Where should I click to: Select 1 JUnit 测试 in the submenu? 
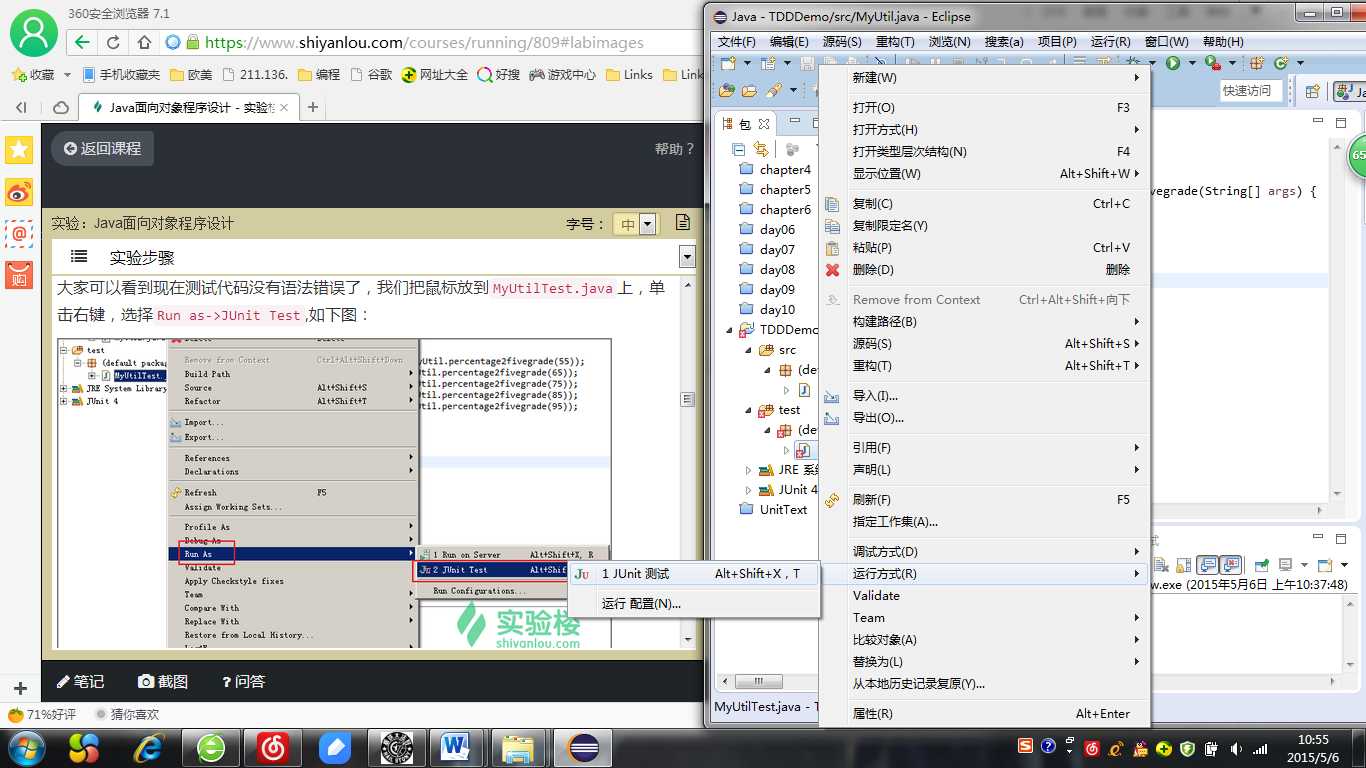tap(694, 574)
